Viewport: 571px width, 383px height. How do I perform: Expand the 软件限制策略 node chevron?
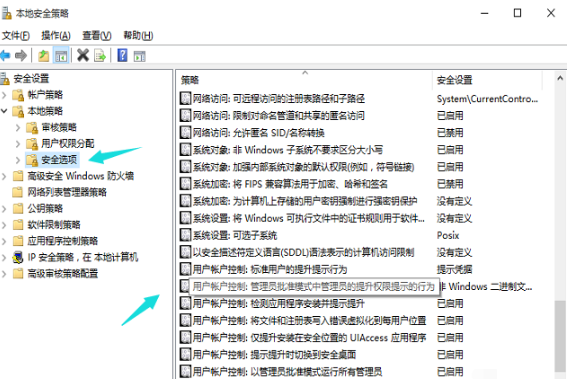pyautogui.click(x=4, y=225)
